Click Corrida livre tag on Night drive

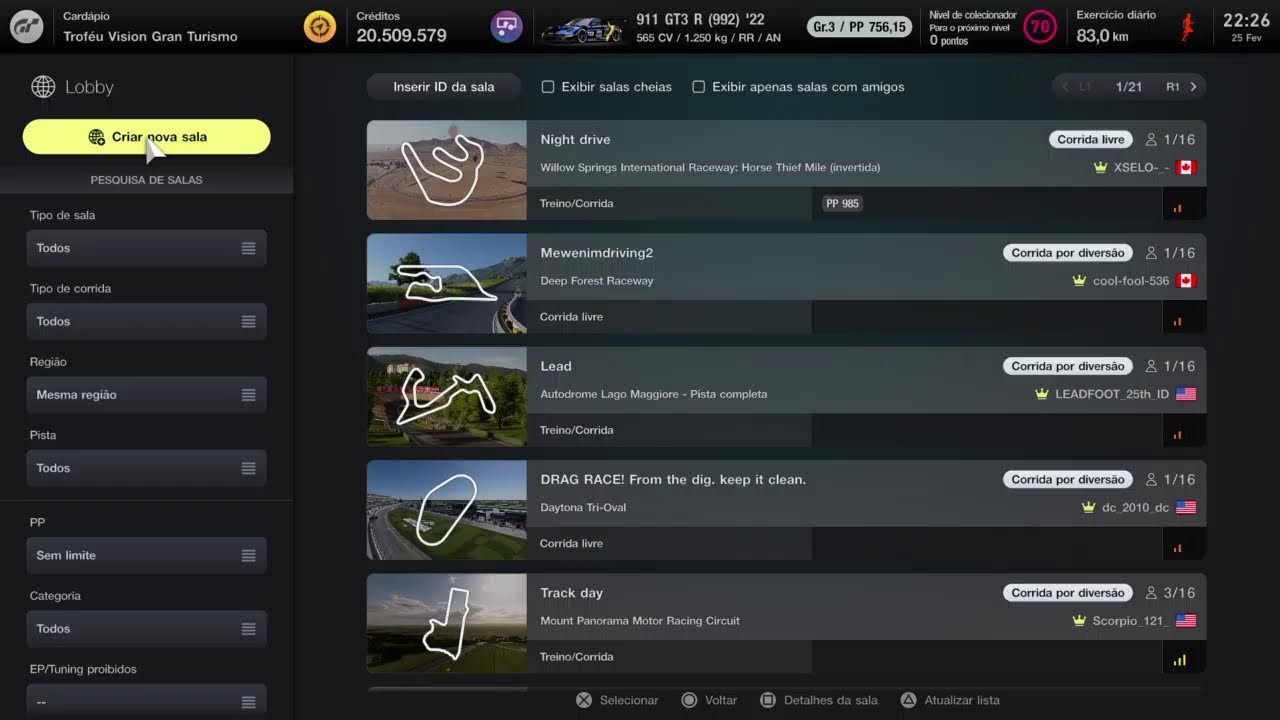(x=1091, y=140)
